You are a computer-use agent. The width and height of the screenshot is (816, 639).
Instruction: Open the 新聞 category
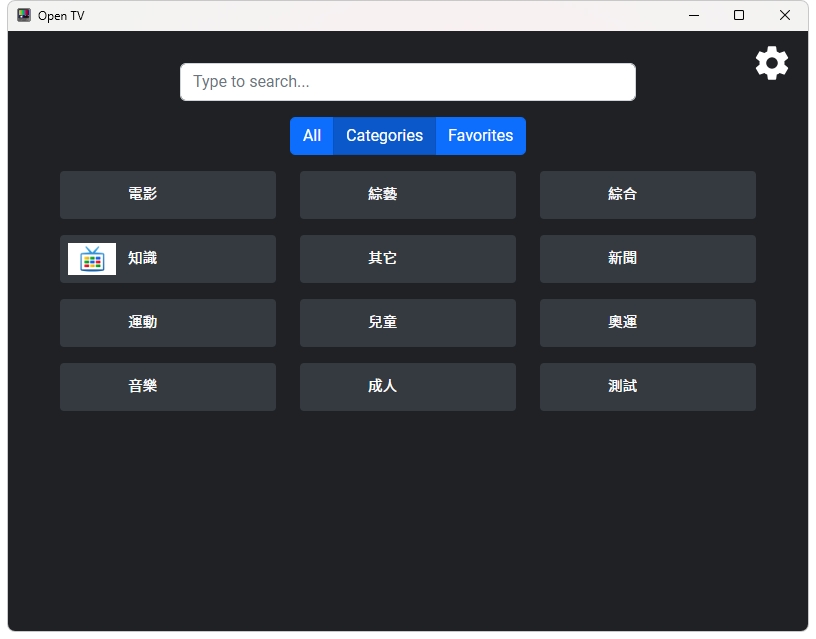pyautogui.click(x=647, y=259)
